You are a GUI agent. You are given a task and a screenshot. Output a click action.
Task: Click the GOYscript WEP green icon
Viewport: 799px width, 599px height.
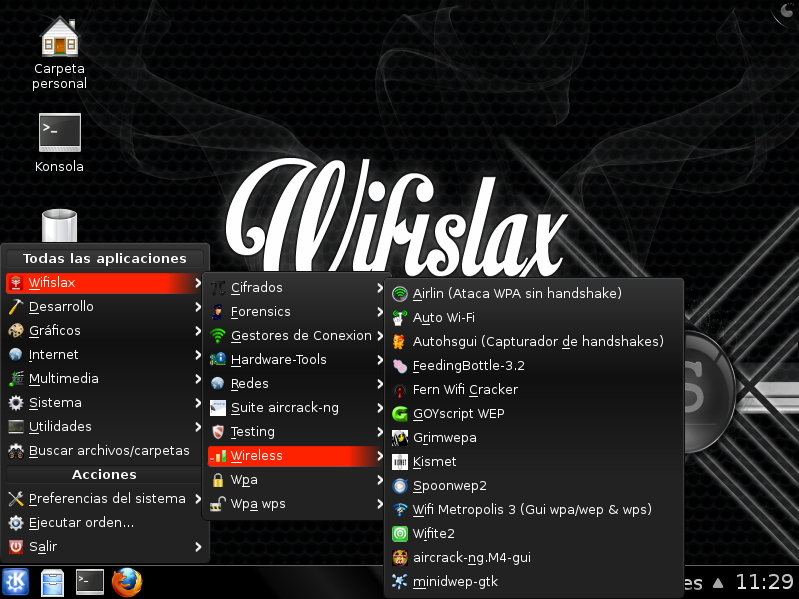[400, 414]
